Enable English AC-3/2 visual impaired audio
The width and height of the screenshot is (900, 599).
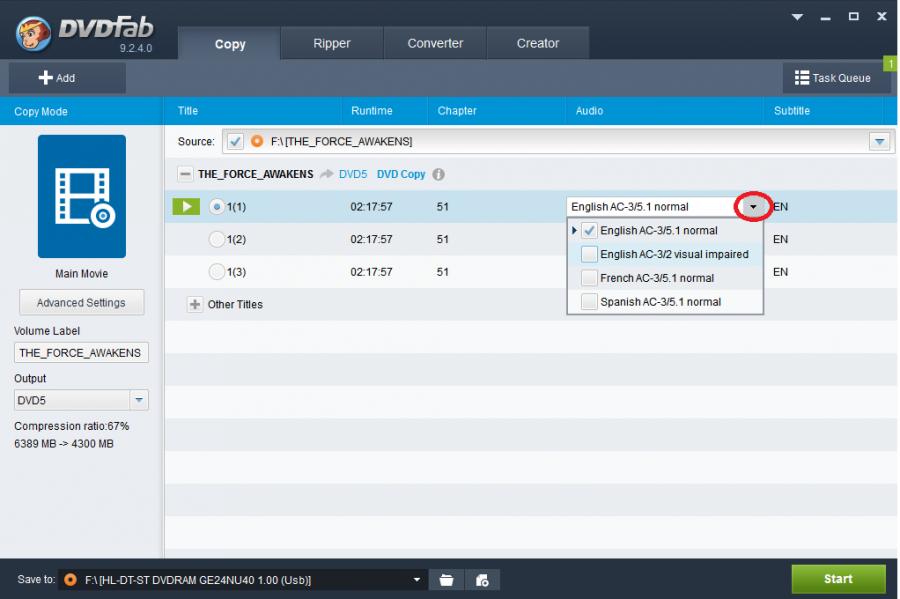[x=590, y=254]
